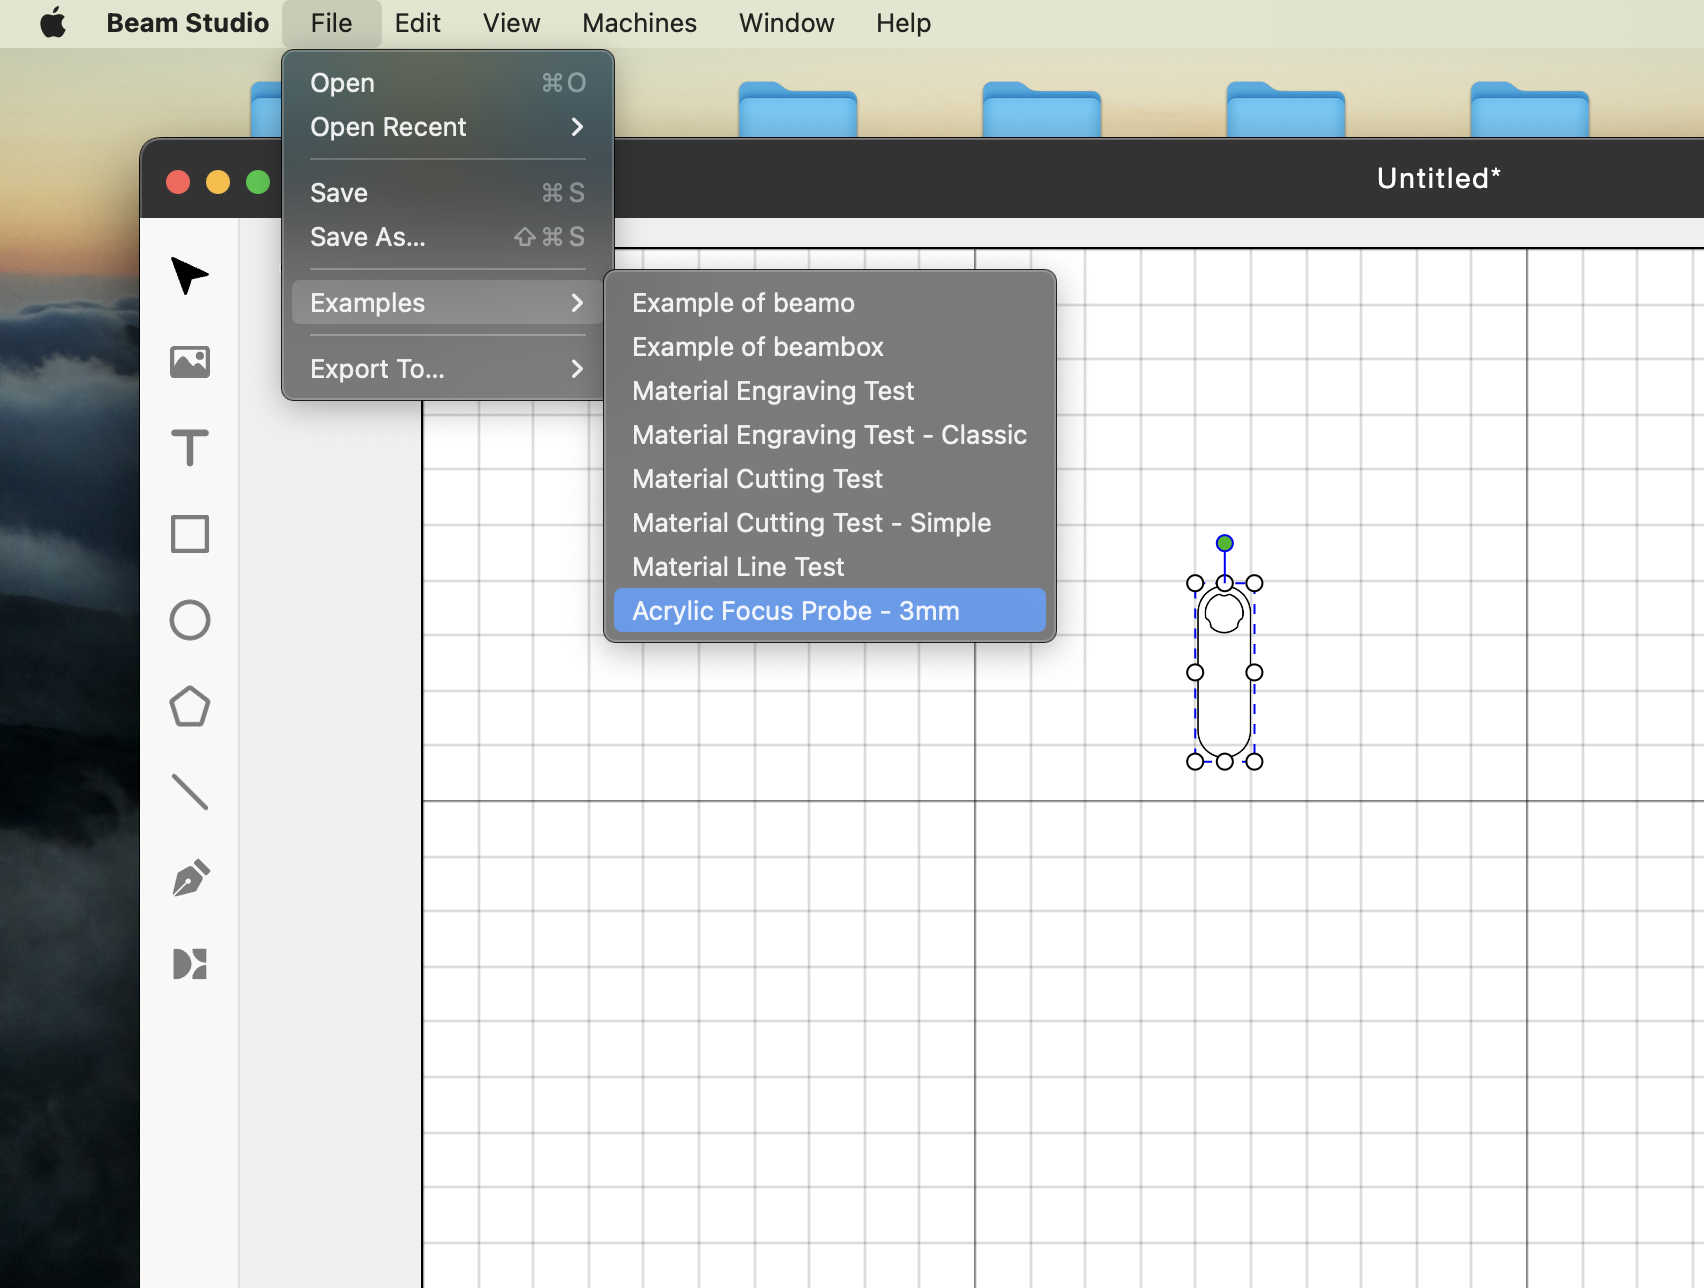Open the Window menu

(786, 22)
